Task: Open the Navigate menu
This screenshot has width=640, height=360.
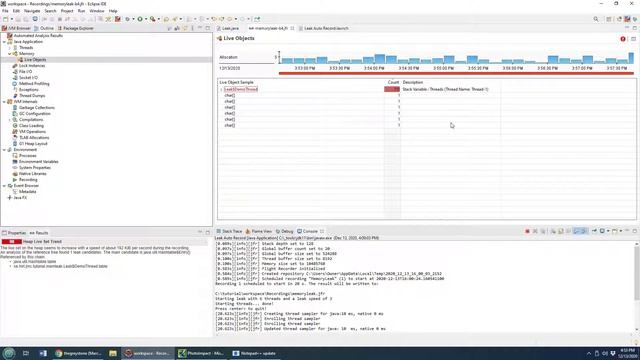Action: [32, 11]
